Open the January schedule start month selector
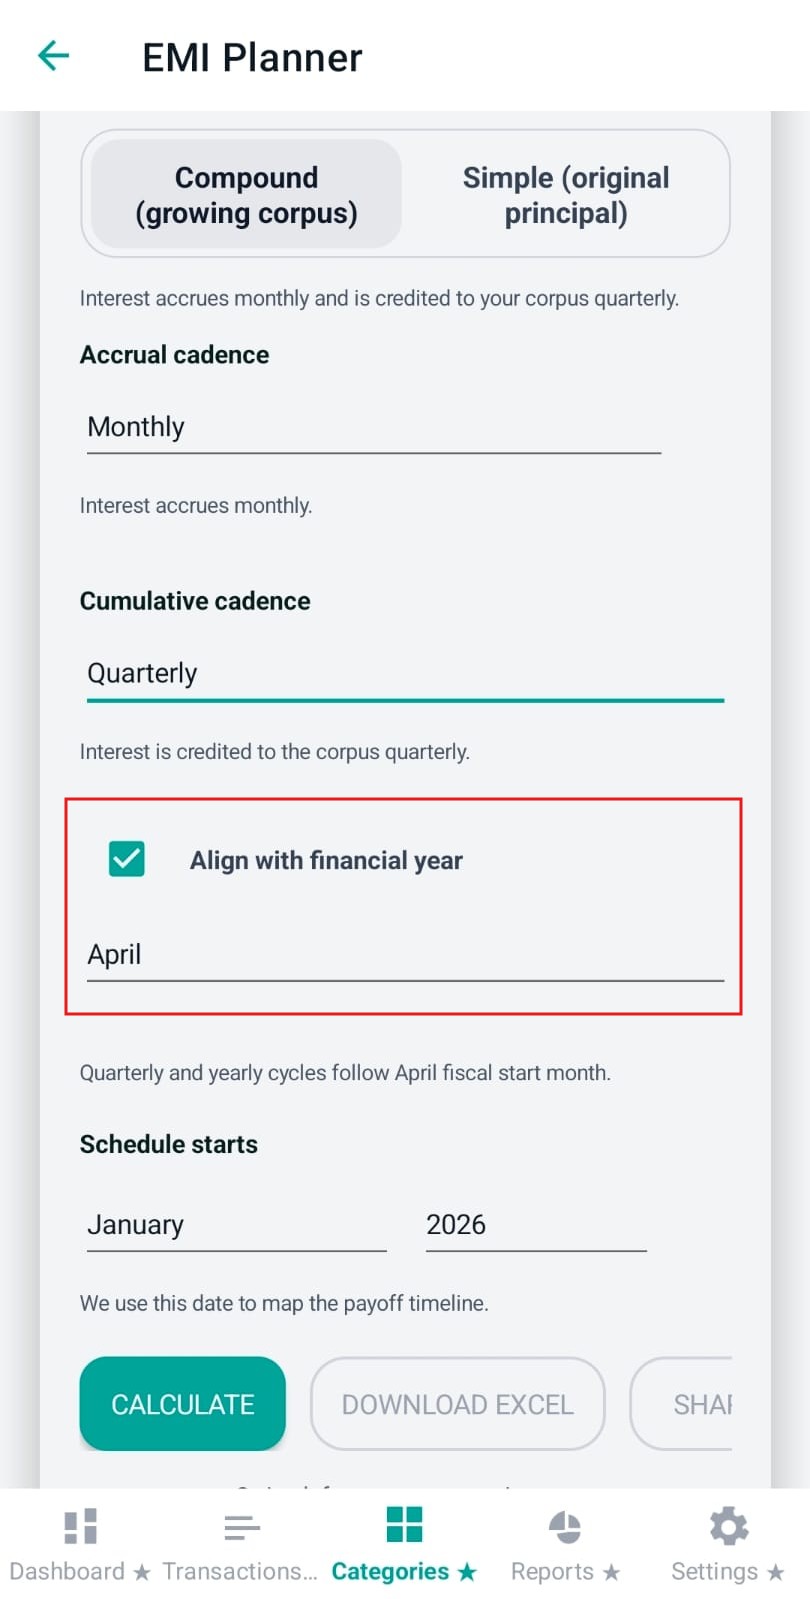The image size is (810, 1599). 235,1224
